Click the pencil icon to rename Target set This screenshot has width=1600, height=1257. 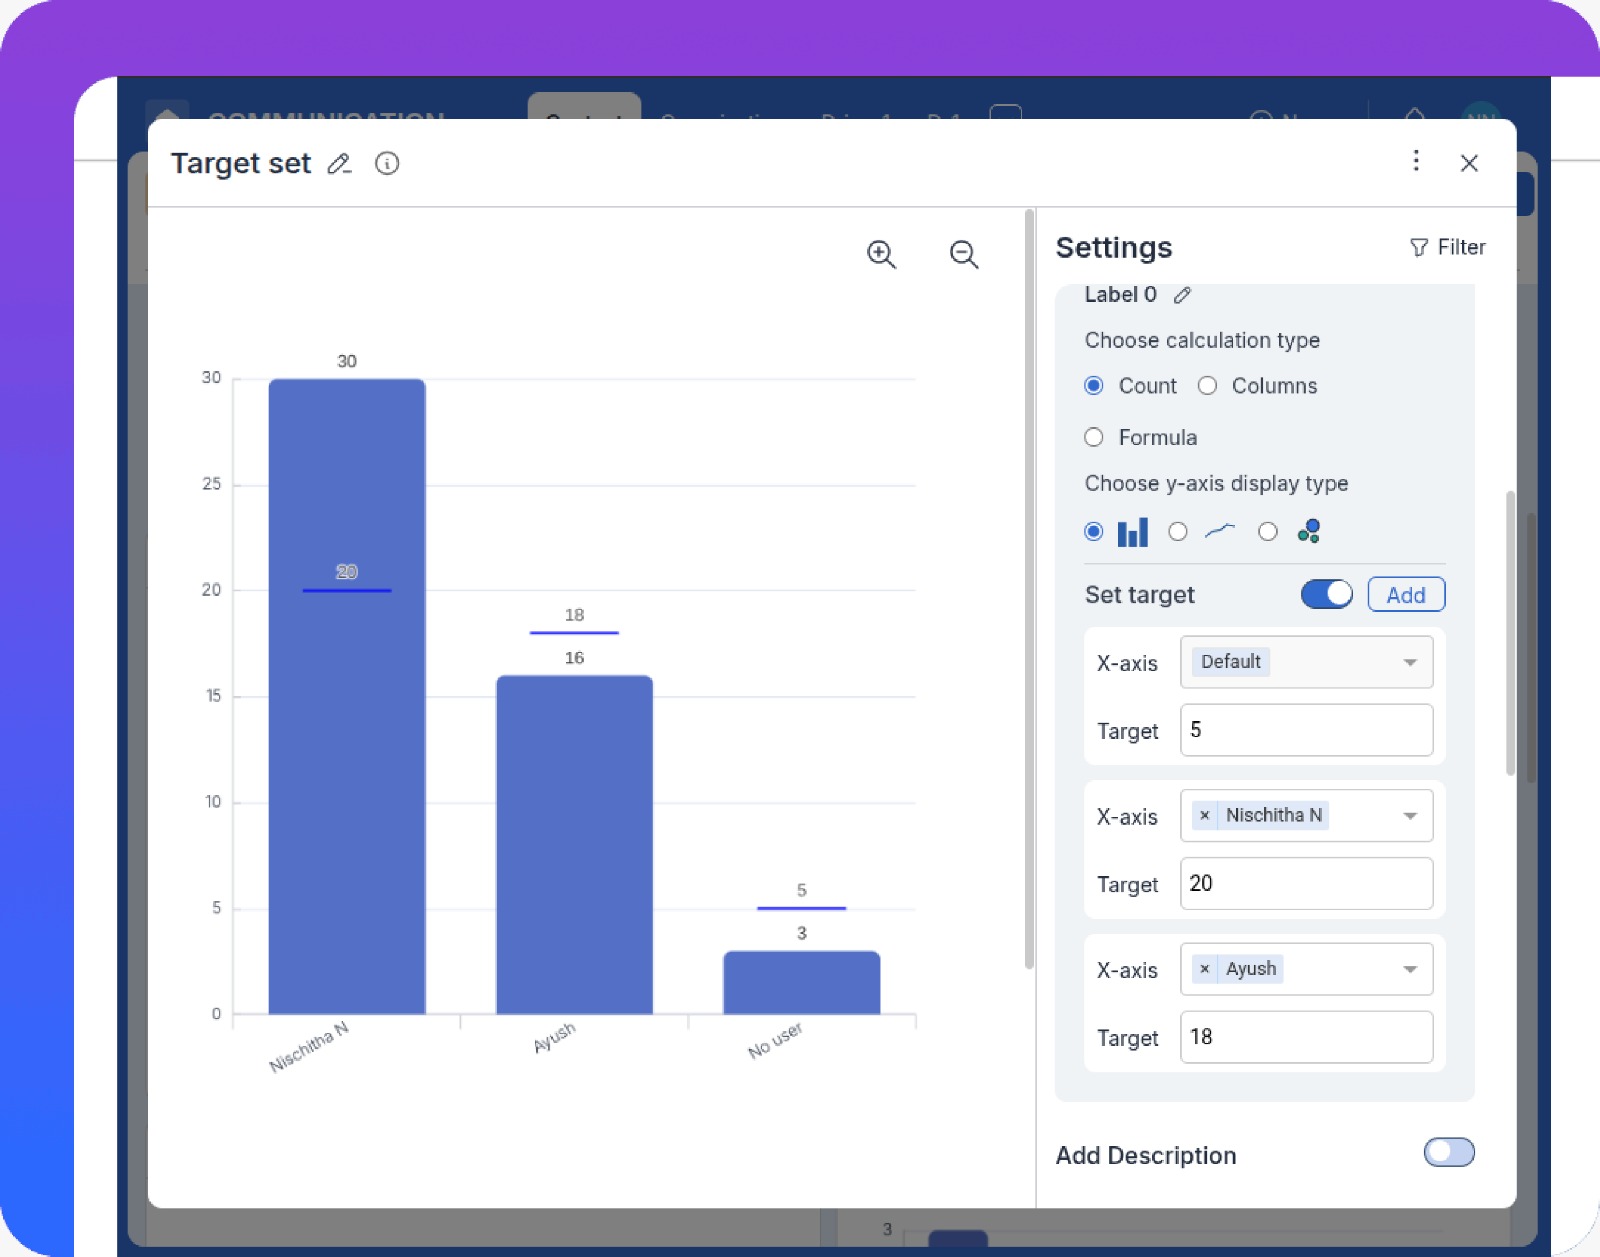[339, 164]
